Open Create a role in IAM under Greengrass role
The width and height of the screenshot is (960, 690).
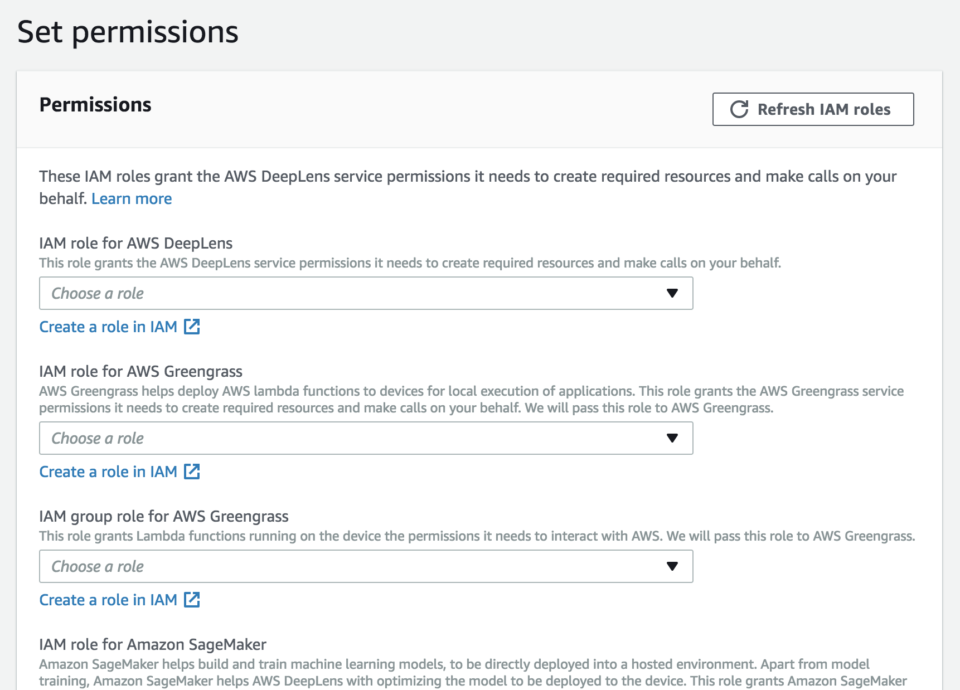point(108,472)
